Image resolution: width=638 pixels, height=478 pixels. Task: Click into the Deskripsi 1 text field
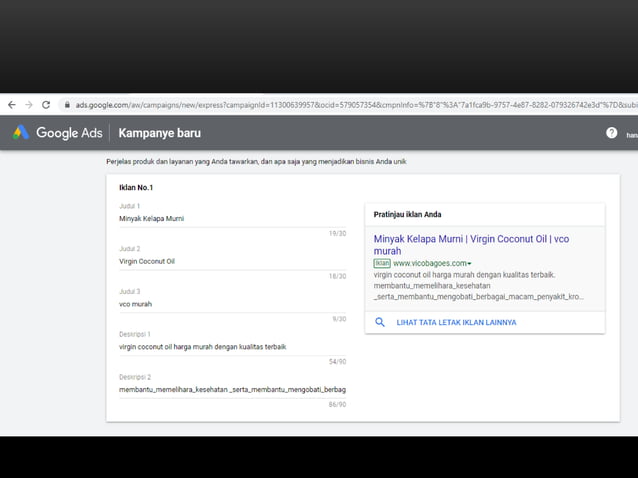pyautogui.click(x=230, y=346)
